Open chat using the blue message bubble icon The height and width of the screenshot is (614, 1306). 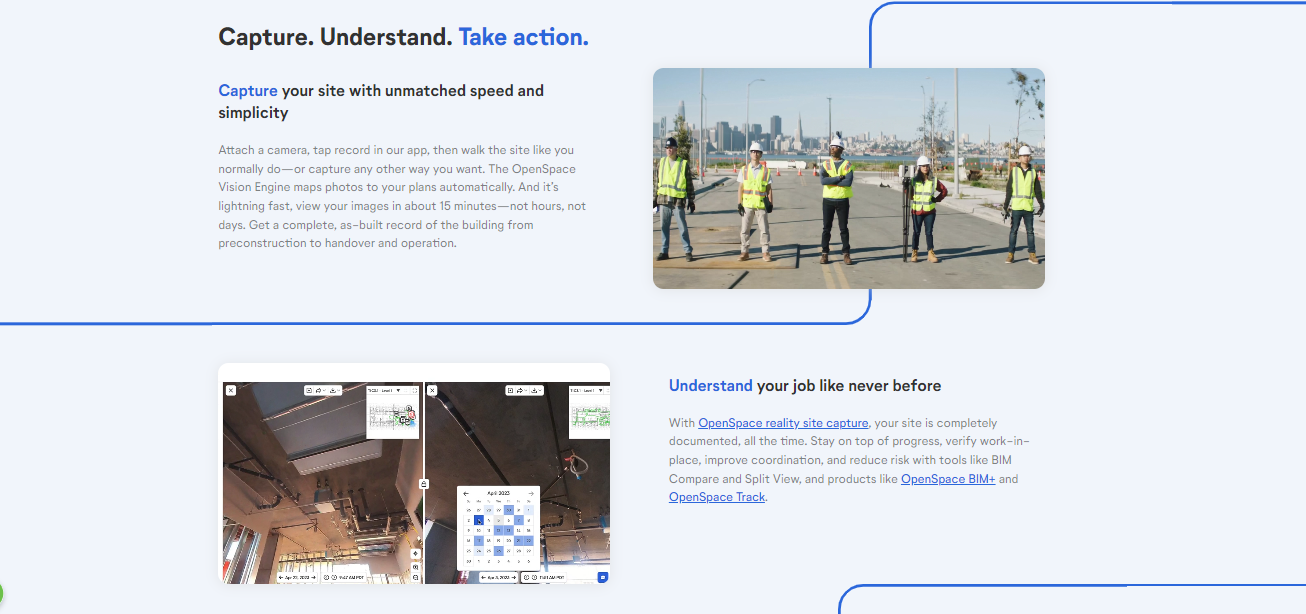tap(602, 577)
